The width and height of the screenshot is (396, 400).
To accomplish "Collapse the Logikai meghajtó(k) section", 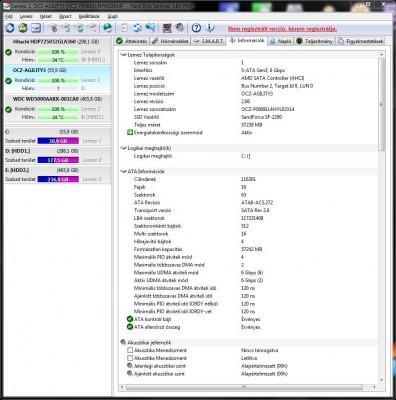I will (123, 148).
